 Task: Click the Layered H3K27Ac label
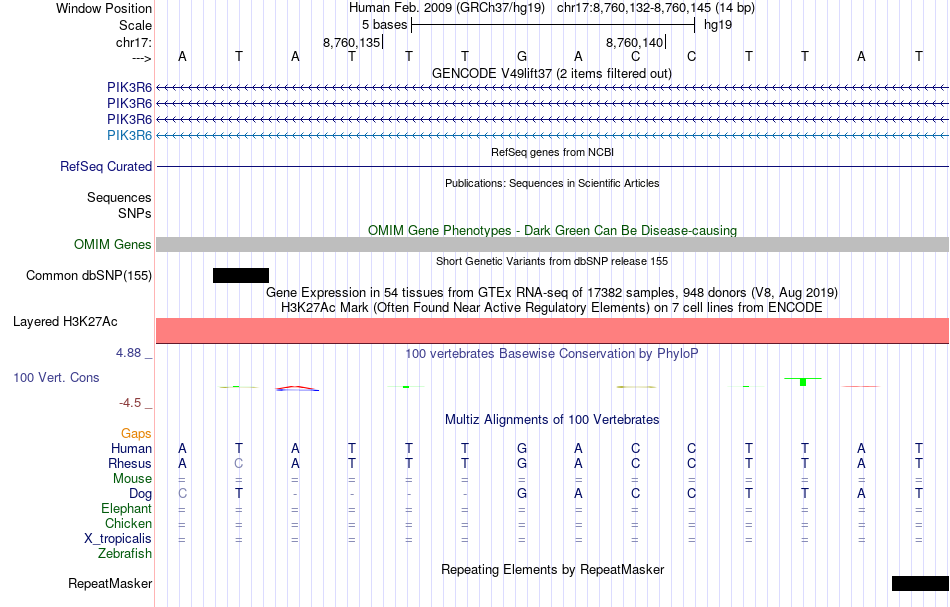[65, 322]
